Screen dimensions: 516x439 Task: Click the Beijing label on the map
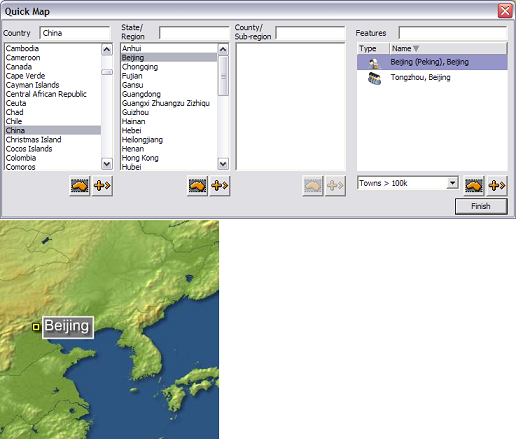67,327
